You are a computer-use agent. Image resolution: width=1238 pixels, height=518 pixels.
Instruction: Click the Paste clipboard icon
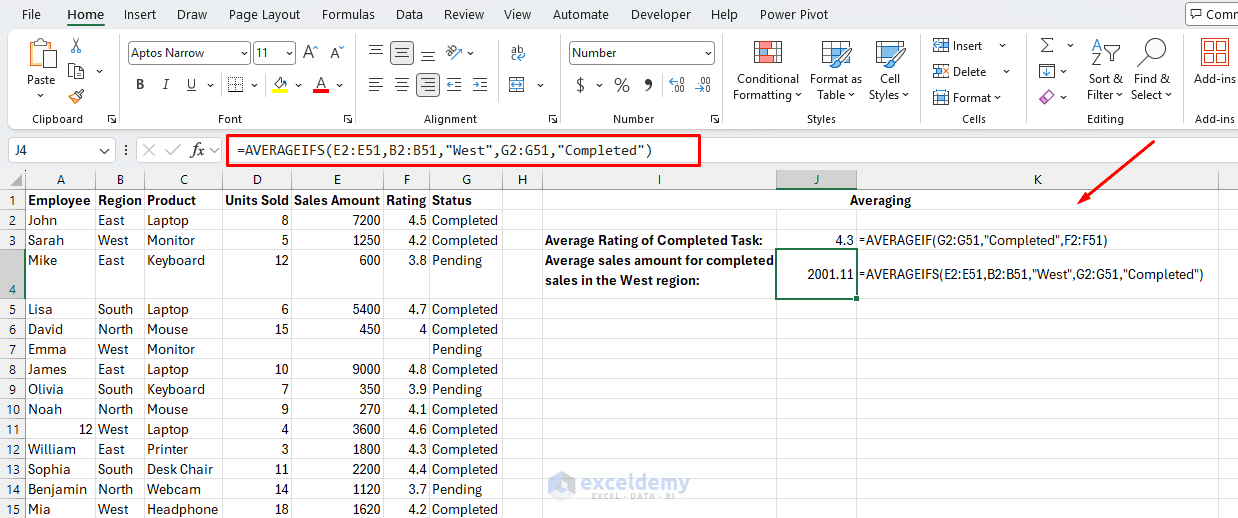[x=41, y=54]
